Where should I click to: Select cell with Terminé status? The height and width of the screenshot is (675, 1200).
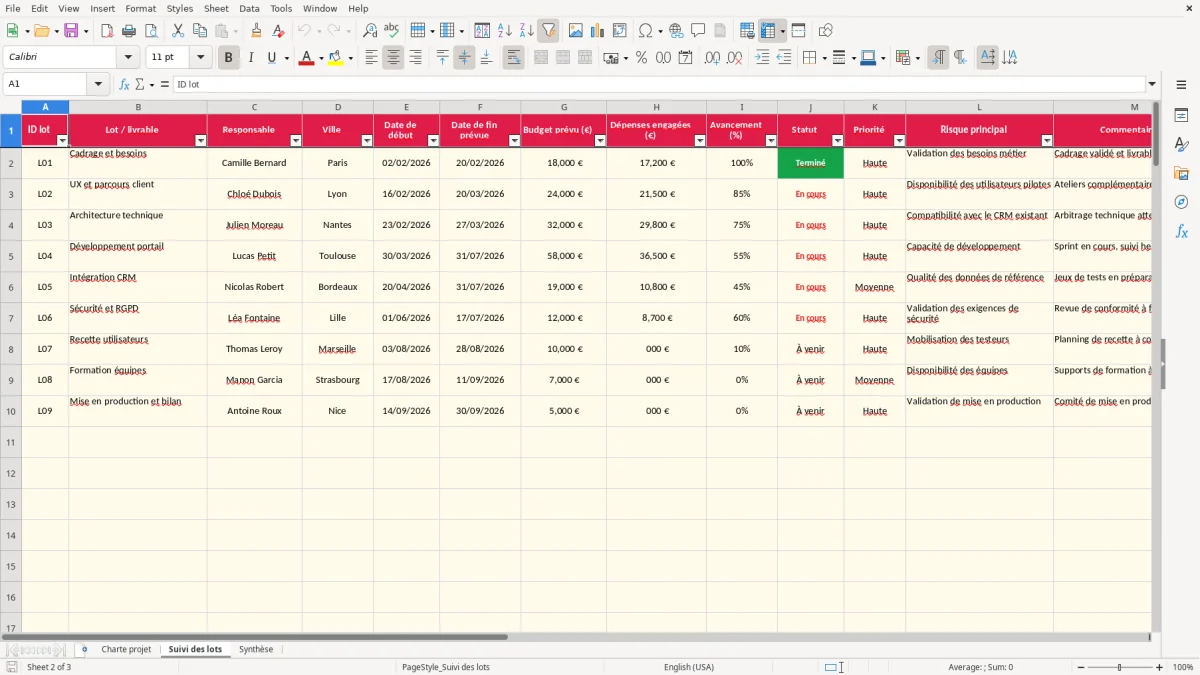coord(810,163)
